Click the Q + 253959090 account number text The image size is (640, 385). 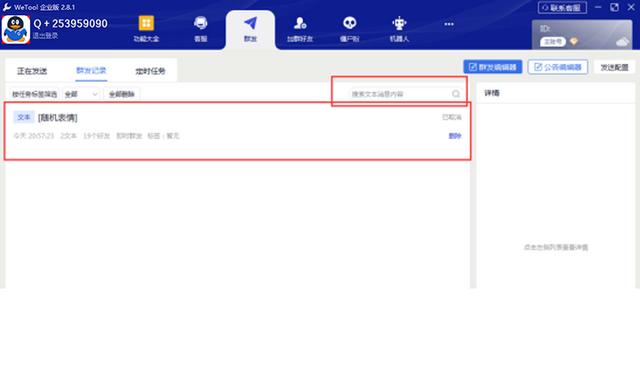(x=71, y=24)
